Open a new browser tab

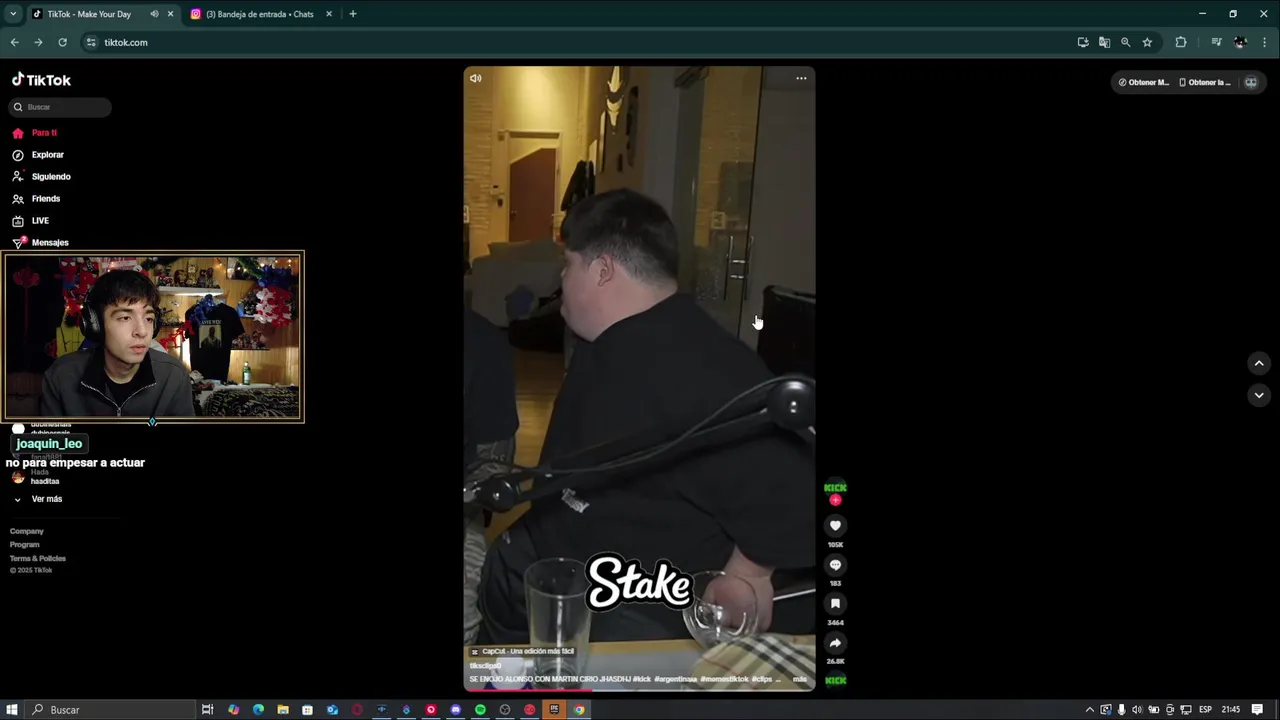tap(352, 14)
